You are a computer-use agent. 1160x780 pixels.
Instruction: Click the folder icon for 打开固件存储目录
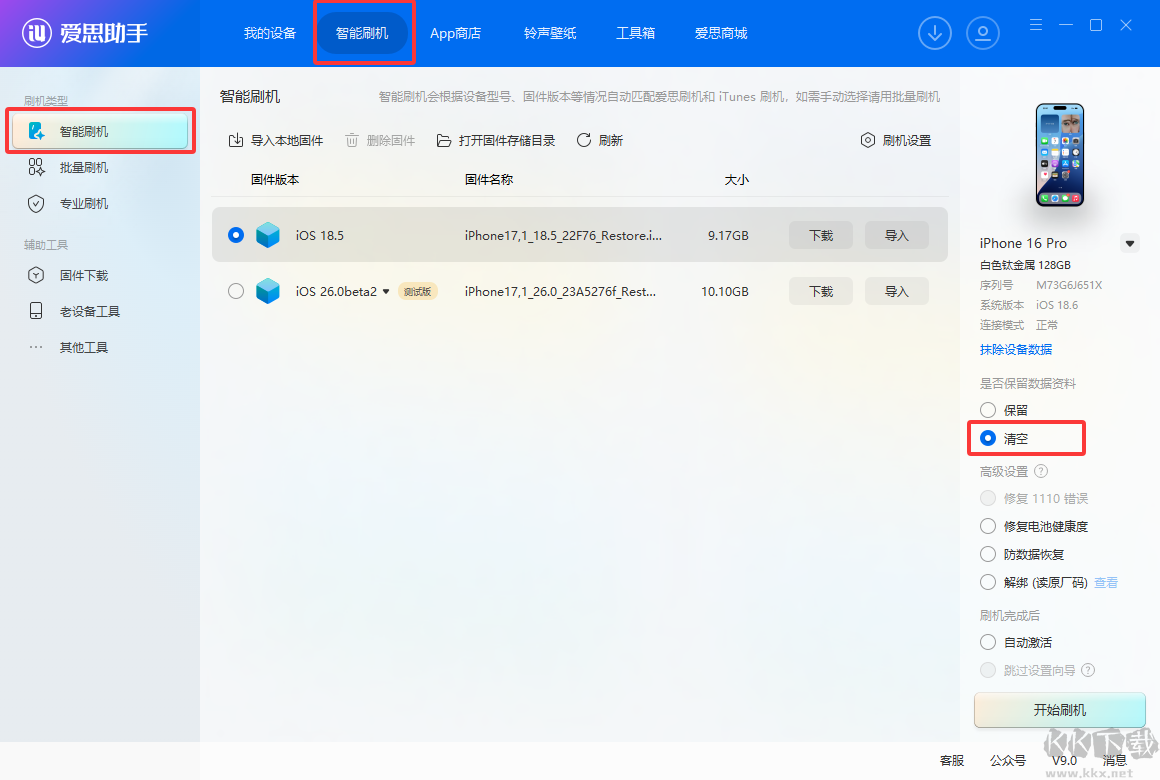click(x=444, y=140)
